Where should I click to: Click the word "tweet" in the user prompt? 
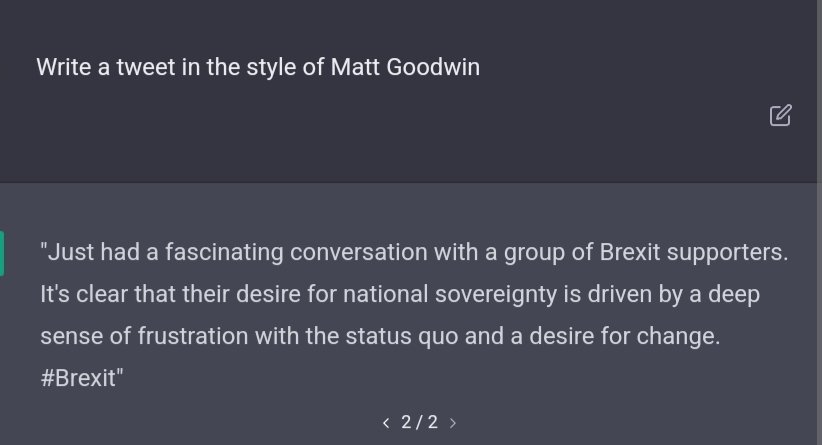(146, 67)
